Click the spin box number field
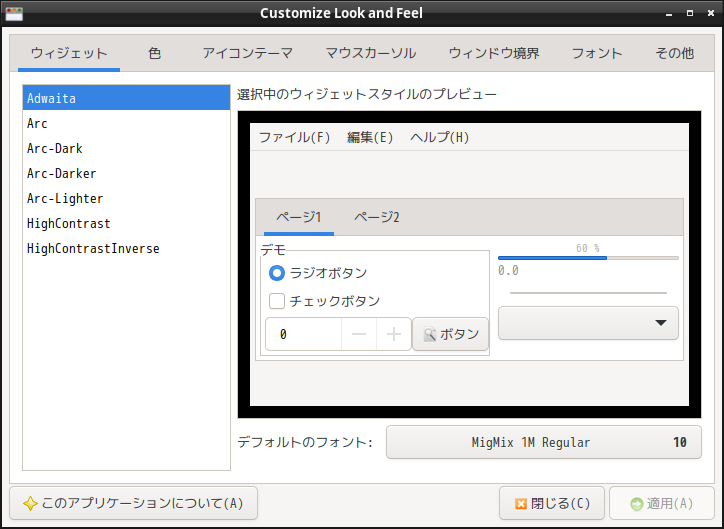Screen dimensions: 724x529 (x=304, y=335)
